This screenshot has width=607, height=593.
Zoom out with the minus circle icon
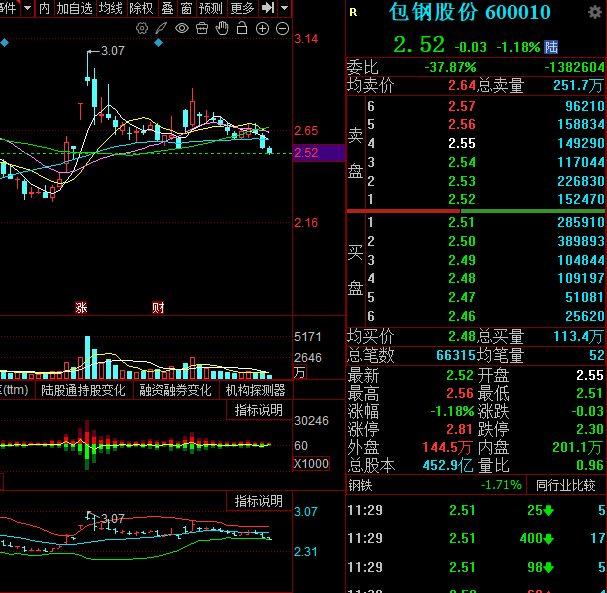coord(283,29)
